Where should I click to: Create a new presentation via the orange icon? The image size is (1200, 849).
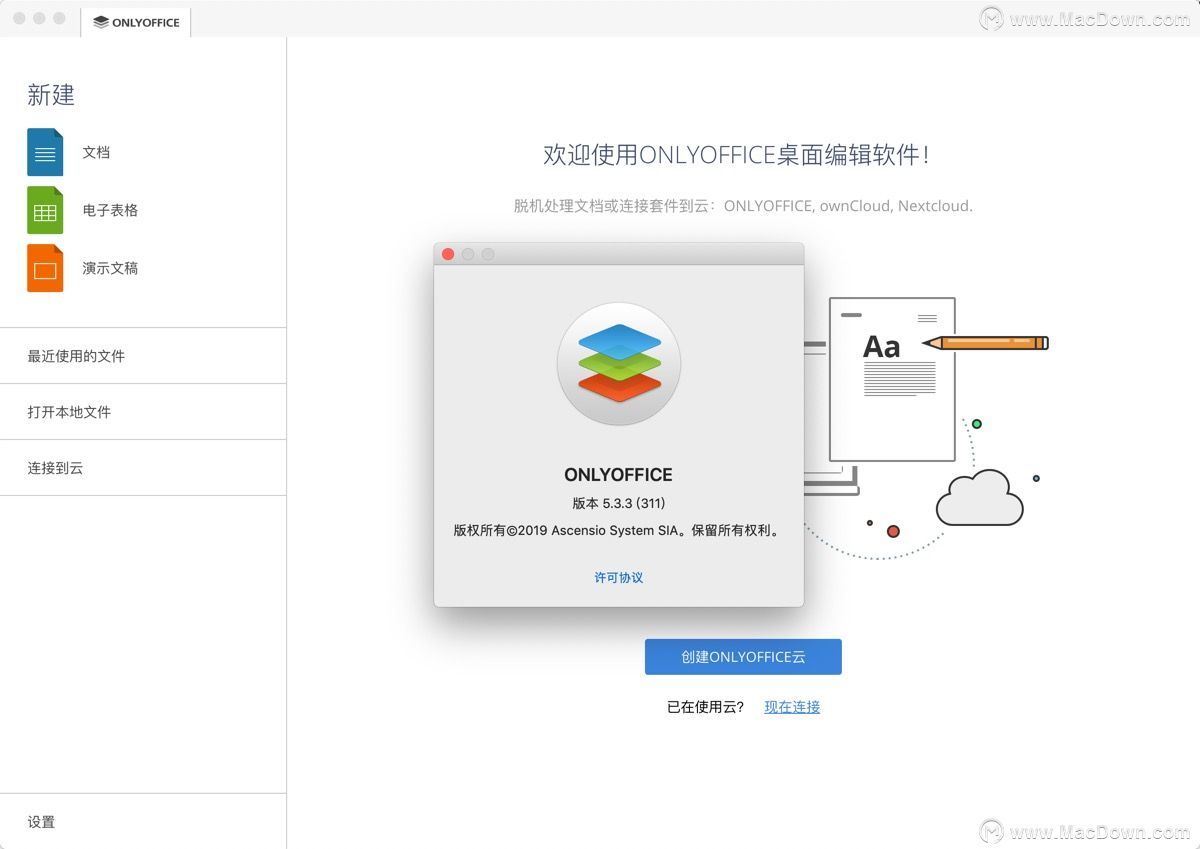tap(45, 269)
